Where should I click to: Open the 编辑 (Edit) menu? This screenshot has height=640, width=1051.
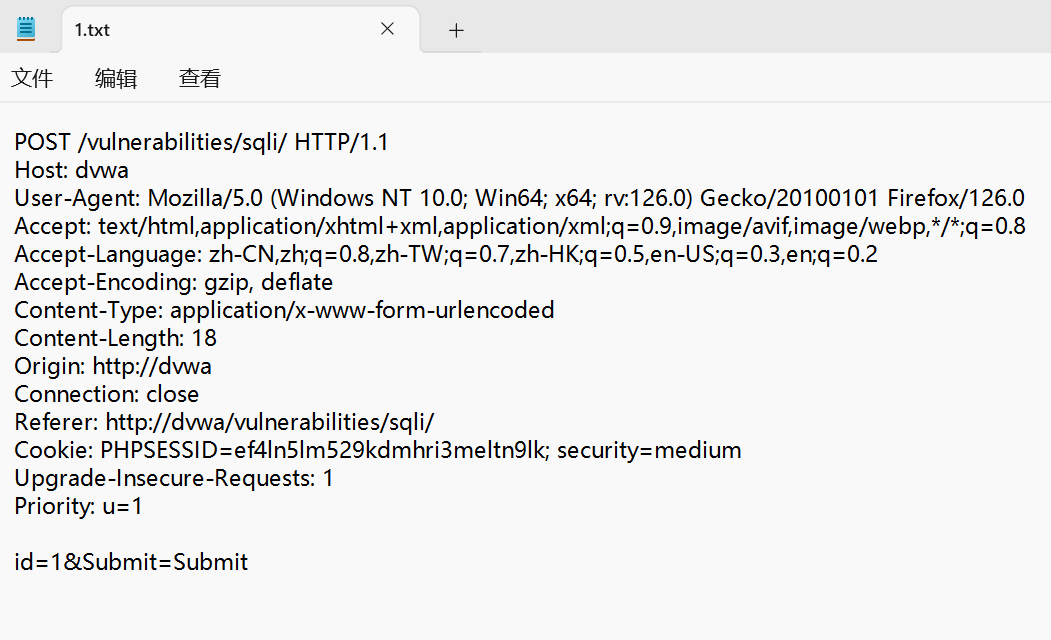click(116, 78)
